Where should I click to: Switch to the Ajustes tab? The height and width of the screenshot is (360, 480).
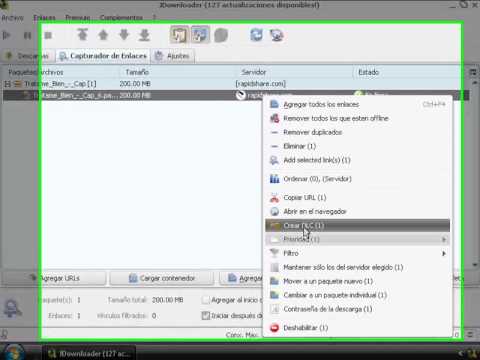(173, 56)
